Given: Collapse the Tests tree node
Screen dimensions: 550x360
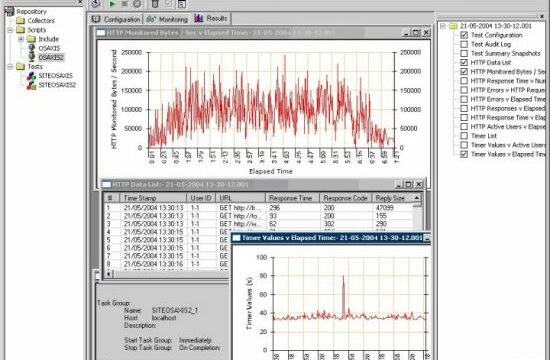Looking at the screenshot, I should tap(11, 66).
